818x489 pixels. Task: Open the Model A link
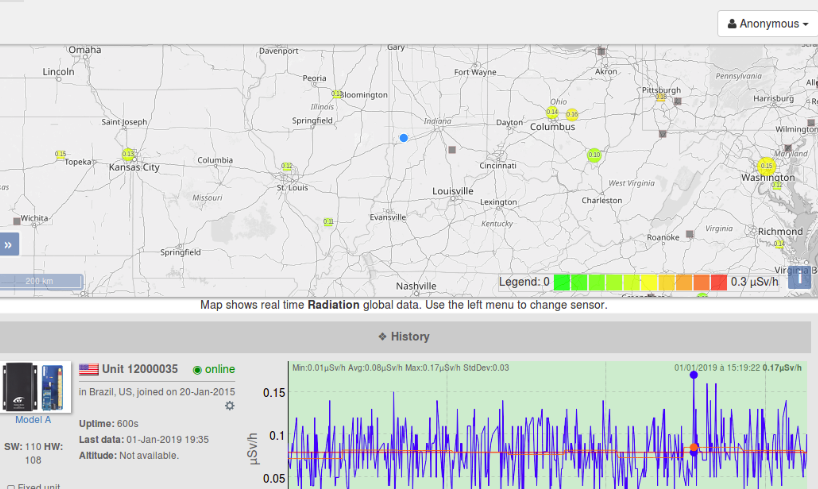(33, 420)
